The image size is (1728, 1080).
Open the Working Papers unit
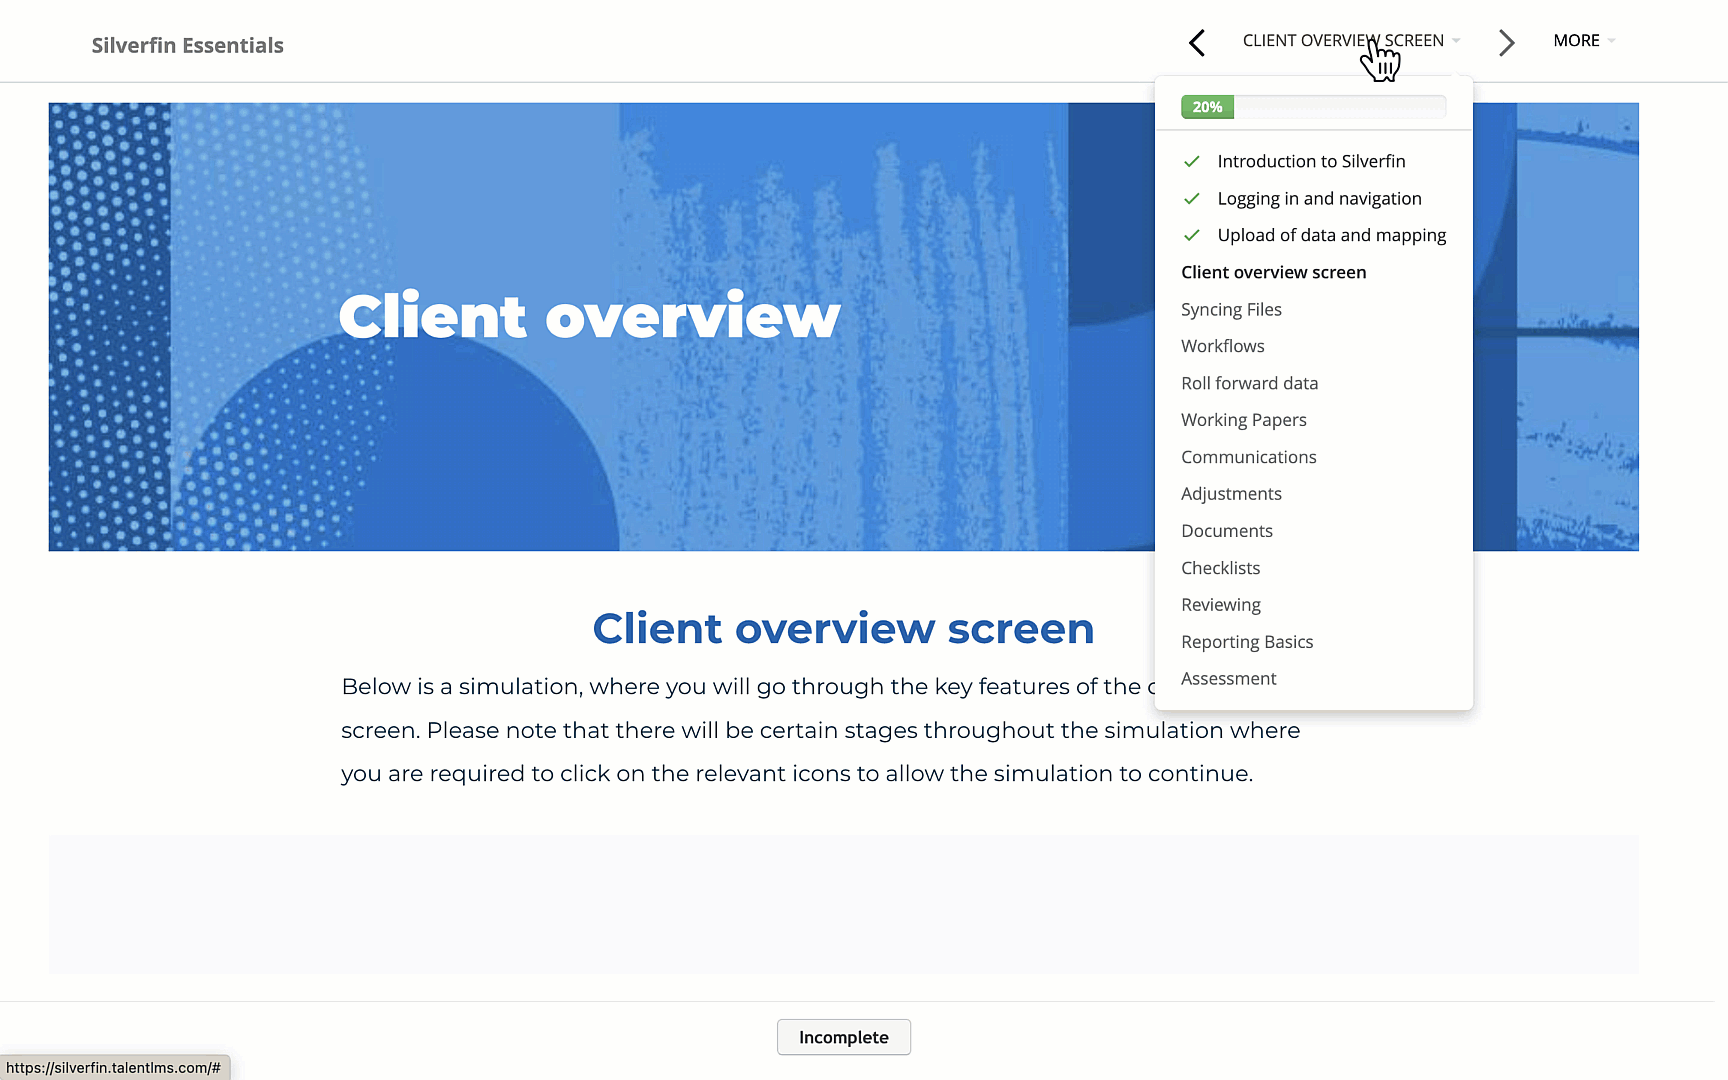click(1243, 420)
